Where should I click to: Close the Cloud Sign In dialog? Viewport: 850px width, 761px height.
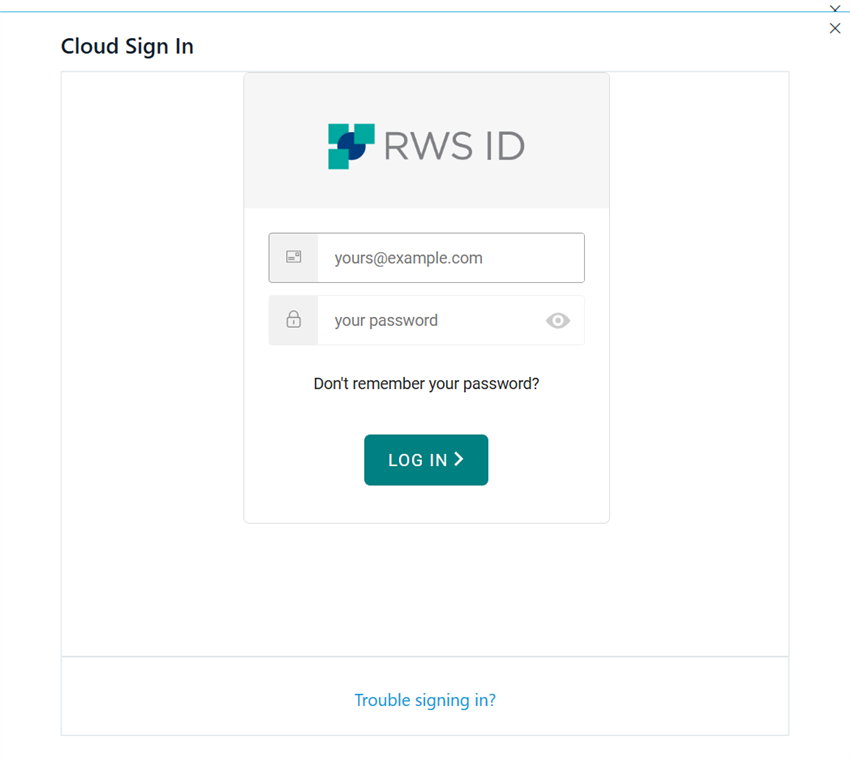(x=835, y=28)
